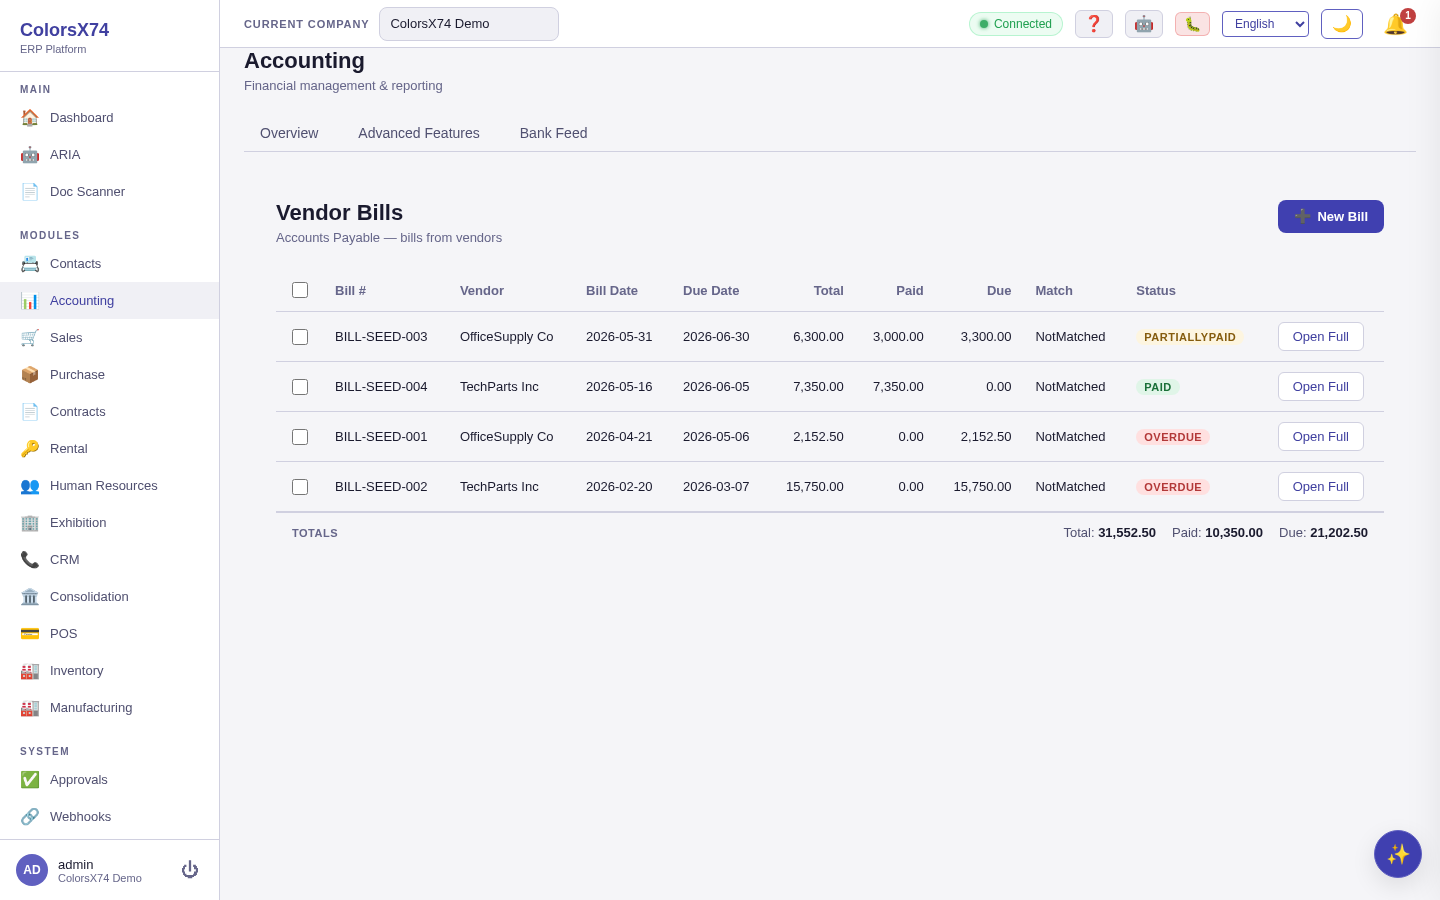Select the BILL-SEED-001 row checkbox
Screen dimensions: 1440x900
[x=300, y=437]
